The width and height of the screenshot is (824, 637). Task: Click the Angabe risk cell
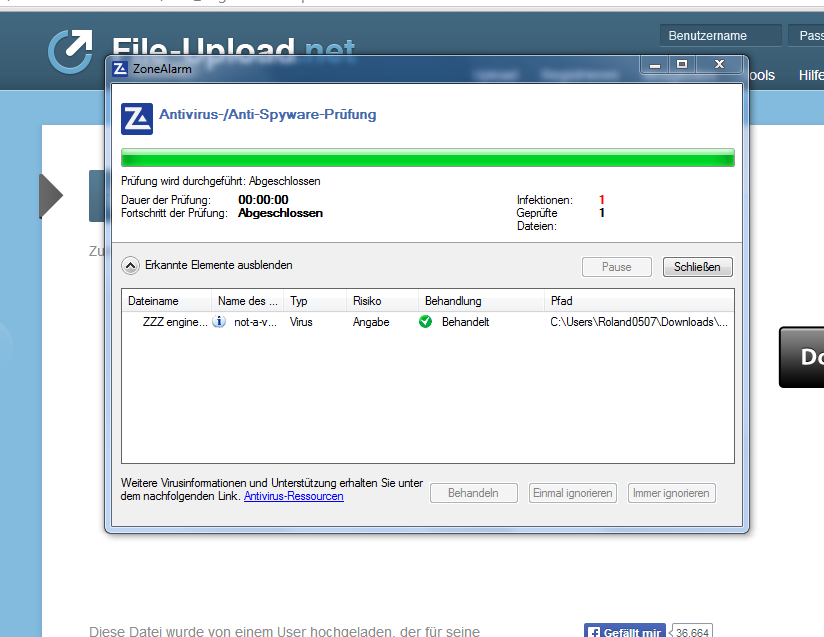pyautogui.click(x=371, y=322)
